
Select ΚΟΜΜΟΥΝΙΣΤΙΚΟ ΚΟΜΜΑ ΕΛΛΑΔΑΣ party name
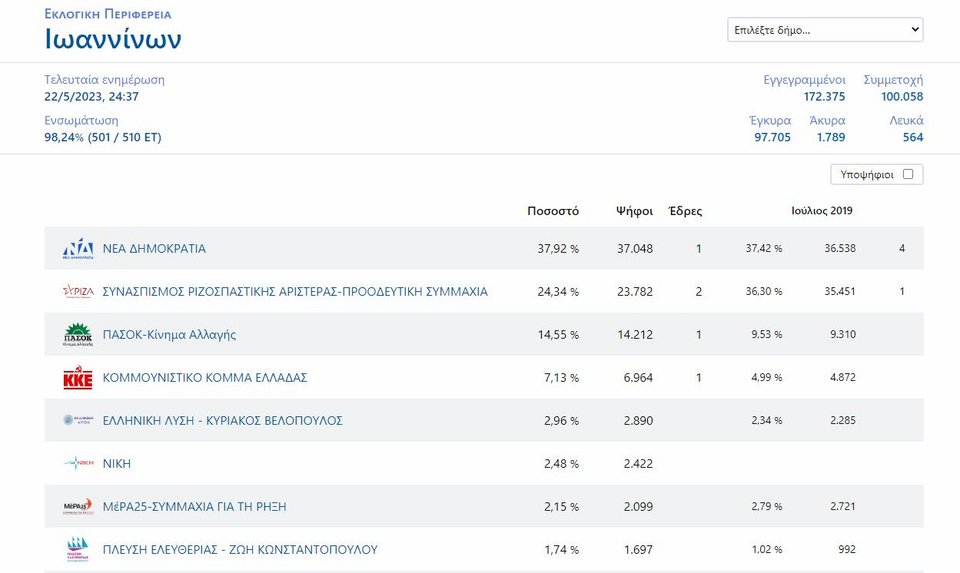(x=204, y=378)
